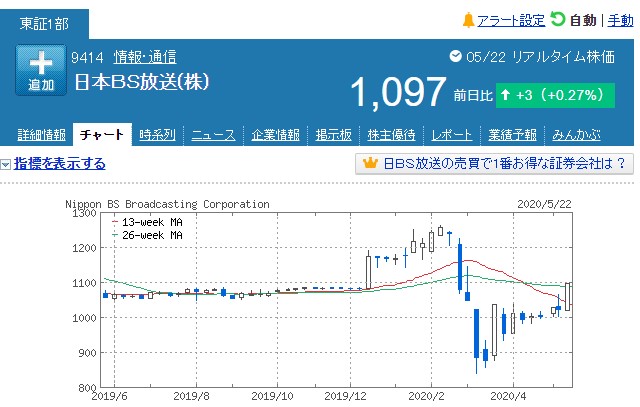Open the 掲示板 tab

[333, 135]
